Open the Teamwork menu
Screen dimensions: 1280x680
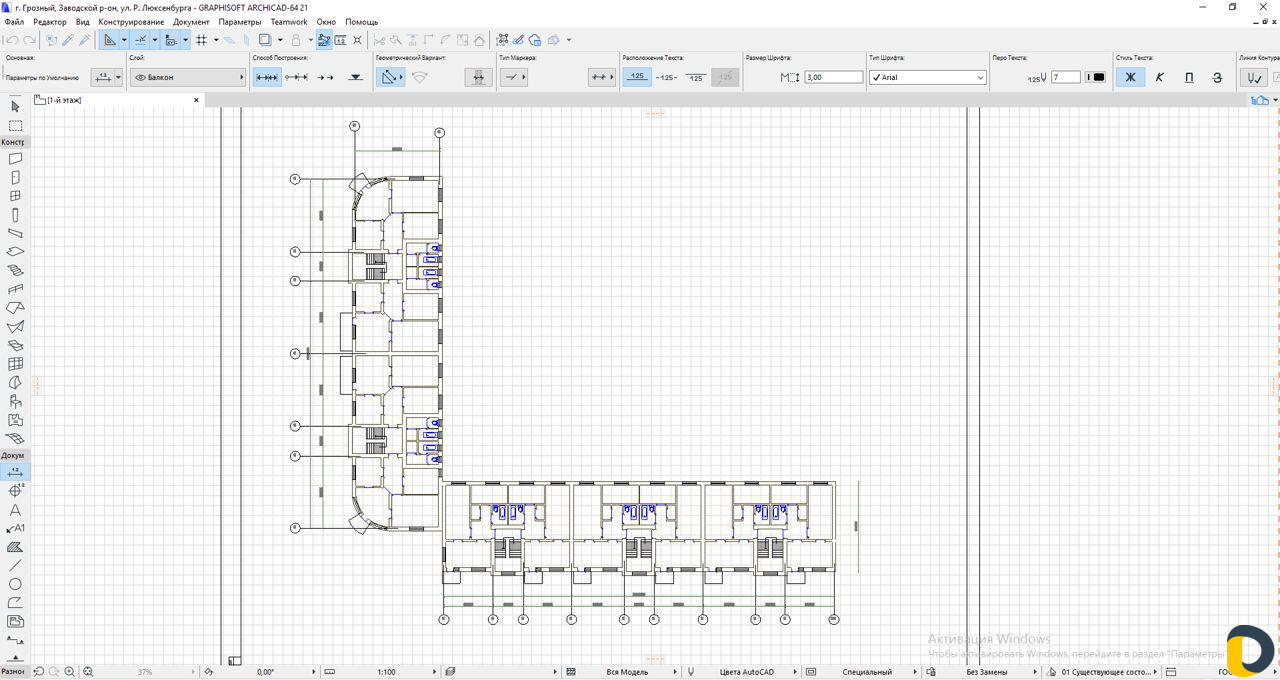[289, 21]
